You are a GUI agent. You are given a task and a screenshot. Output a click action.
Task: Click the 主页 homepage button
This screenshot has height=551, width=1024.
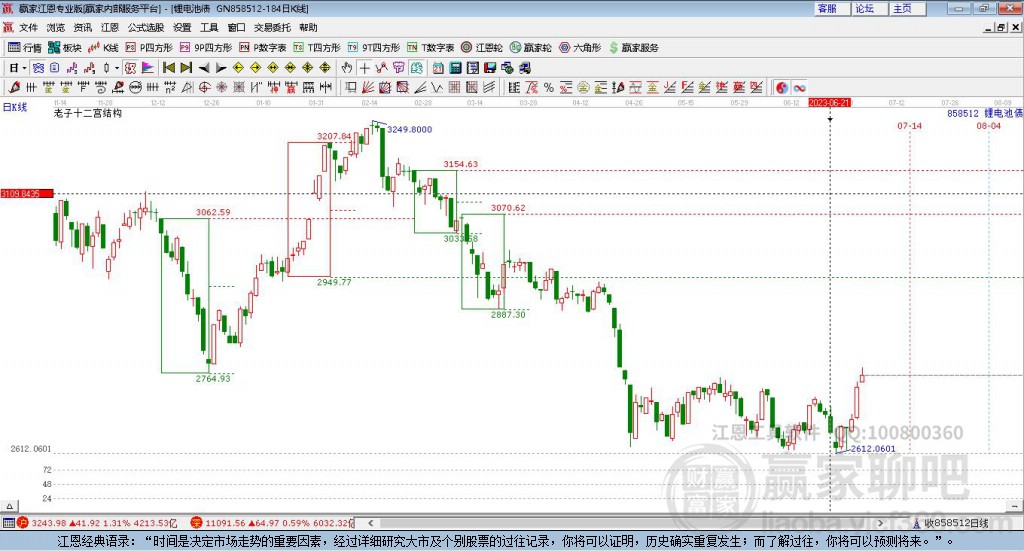click(908, 8)
